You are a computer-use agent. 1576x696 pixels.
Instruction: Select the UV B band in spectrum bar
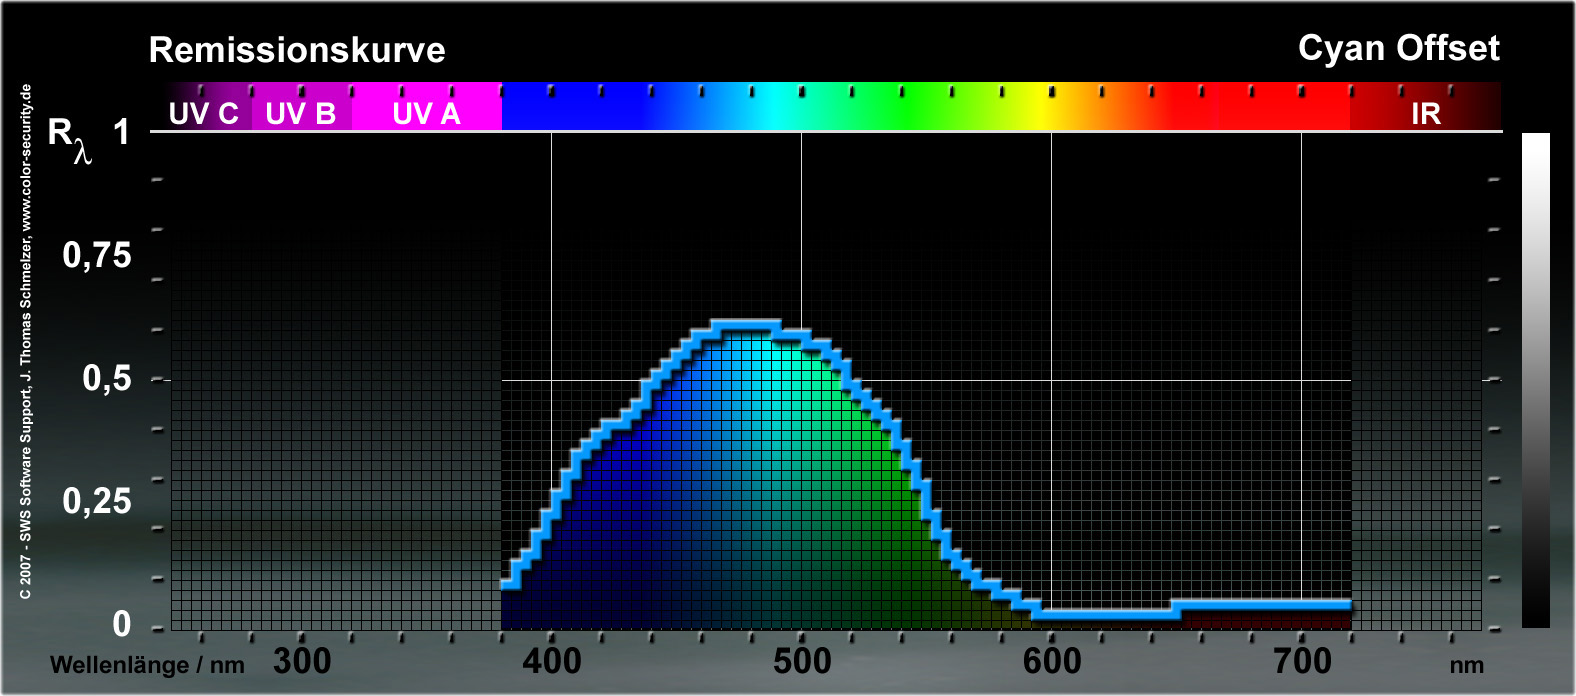[300, 113]
